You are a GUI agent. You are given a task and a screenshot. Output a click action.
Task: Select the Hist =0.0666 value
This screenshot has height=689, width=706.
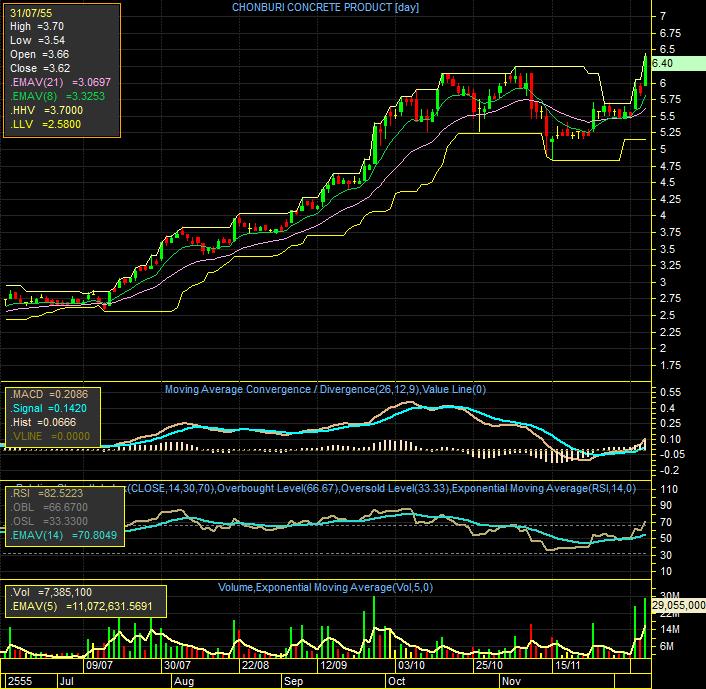43,422
